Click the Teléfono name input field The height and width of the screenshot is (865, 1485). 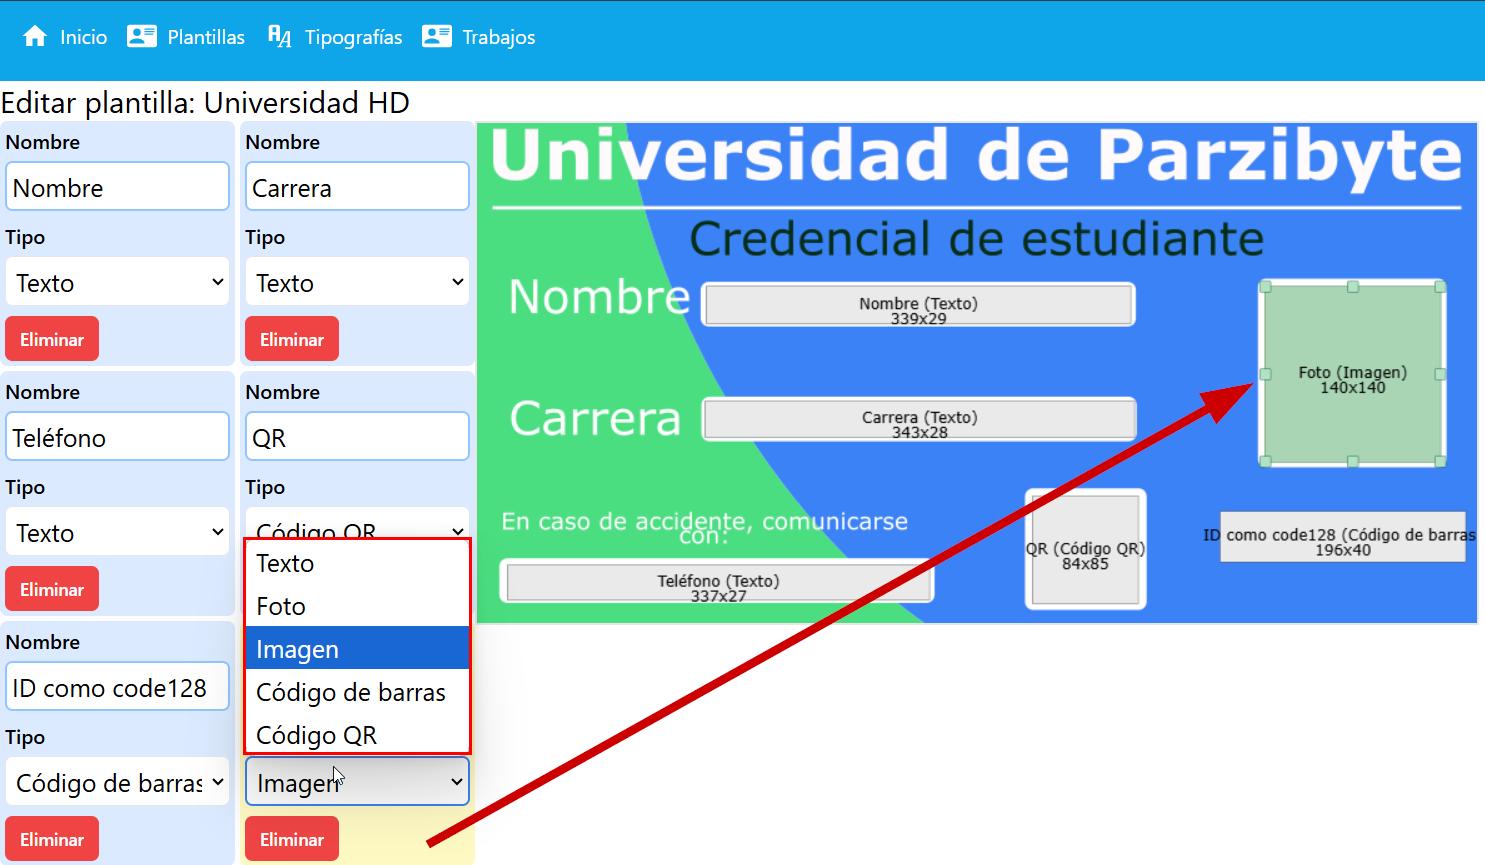click(x=118, y=438)
